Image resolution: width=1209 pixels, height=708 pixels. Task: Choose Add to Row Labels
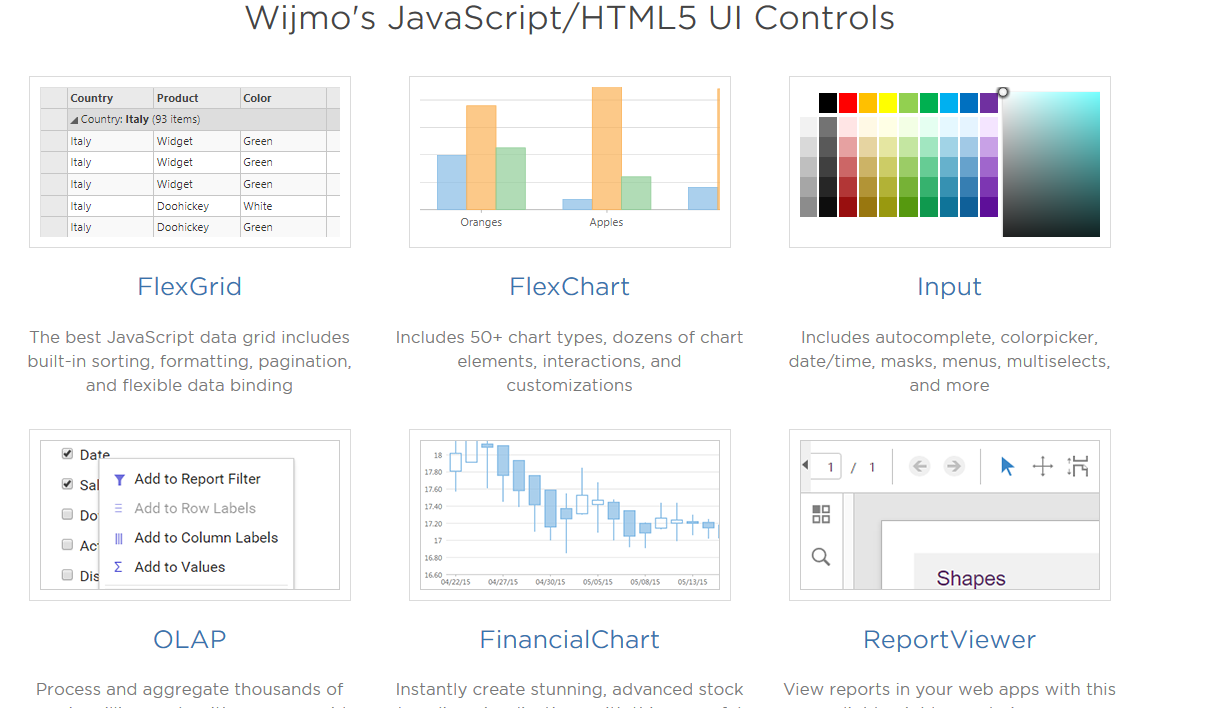(196, 508)
